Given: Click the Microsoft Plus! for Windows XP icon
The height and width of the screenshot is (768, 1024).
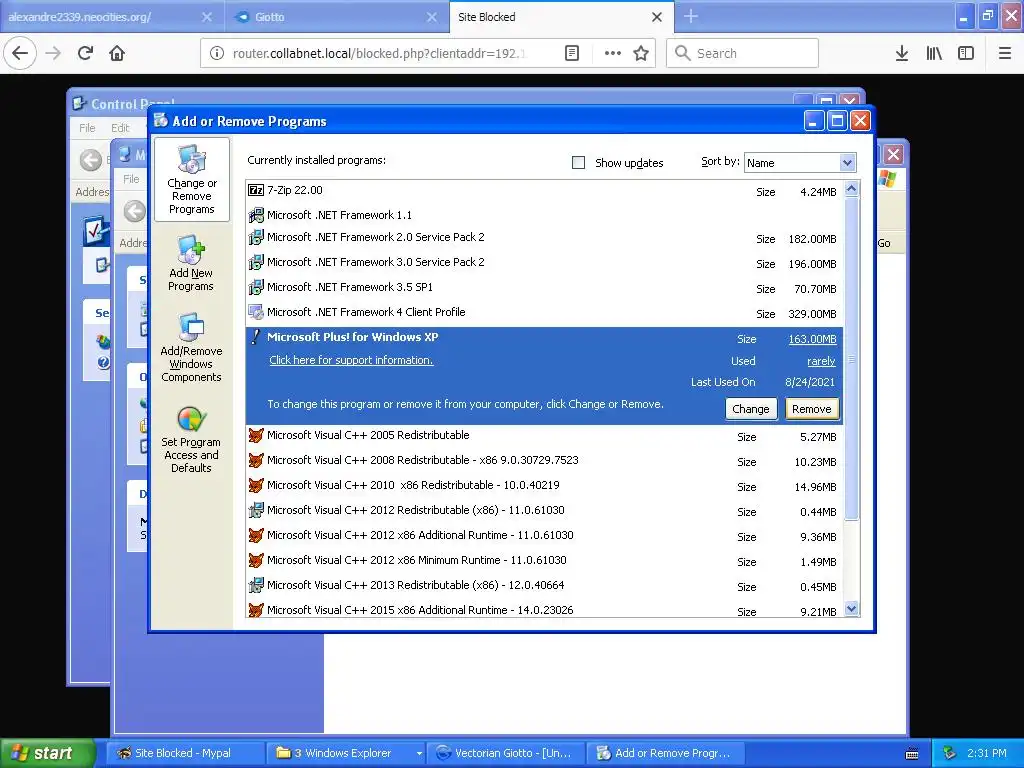Looking at the screenshot, I should (x=256, y=337).
